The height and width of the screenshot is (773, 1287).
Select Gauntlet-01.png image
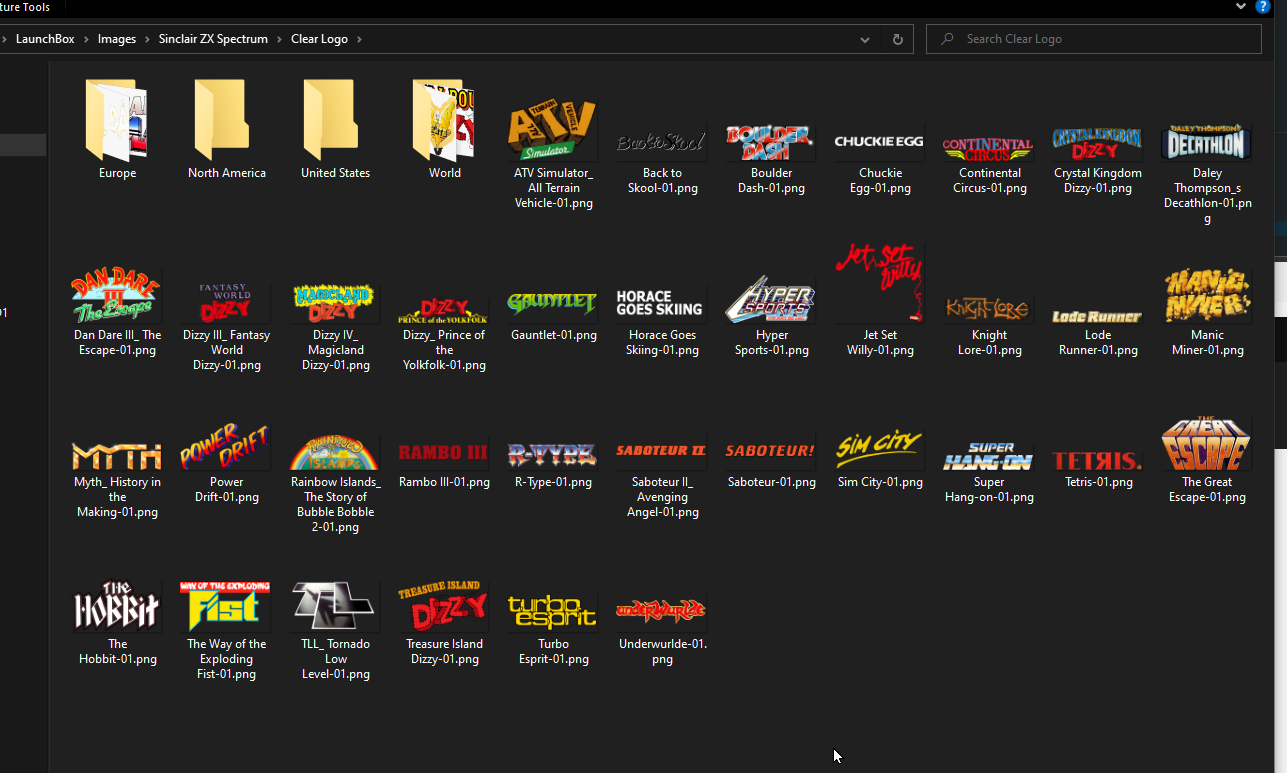[x=553, y=315]
